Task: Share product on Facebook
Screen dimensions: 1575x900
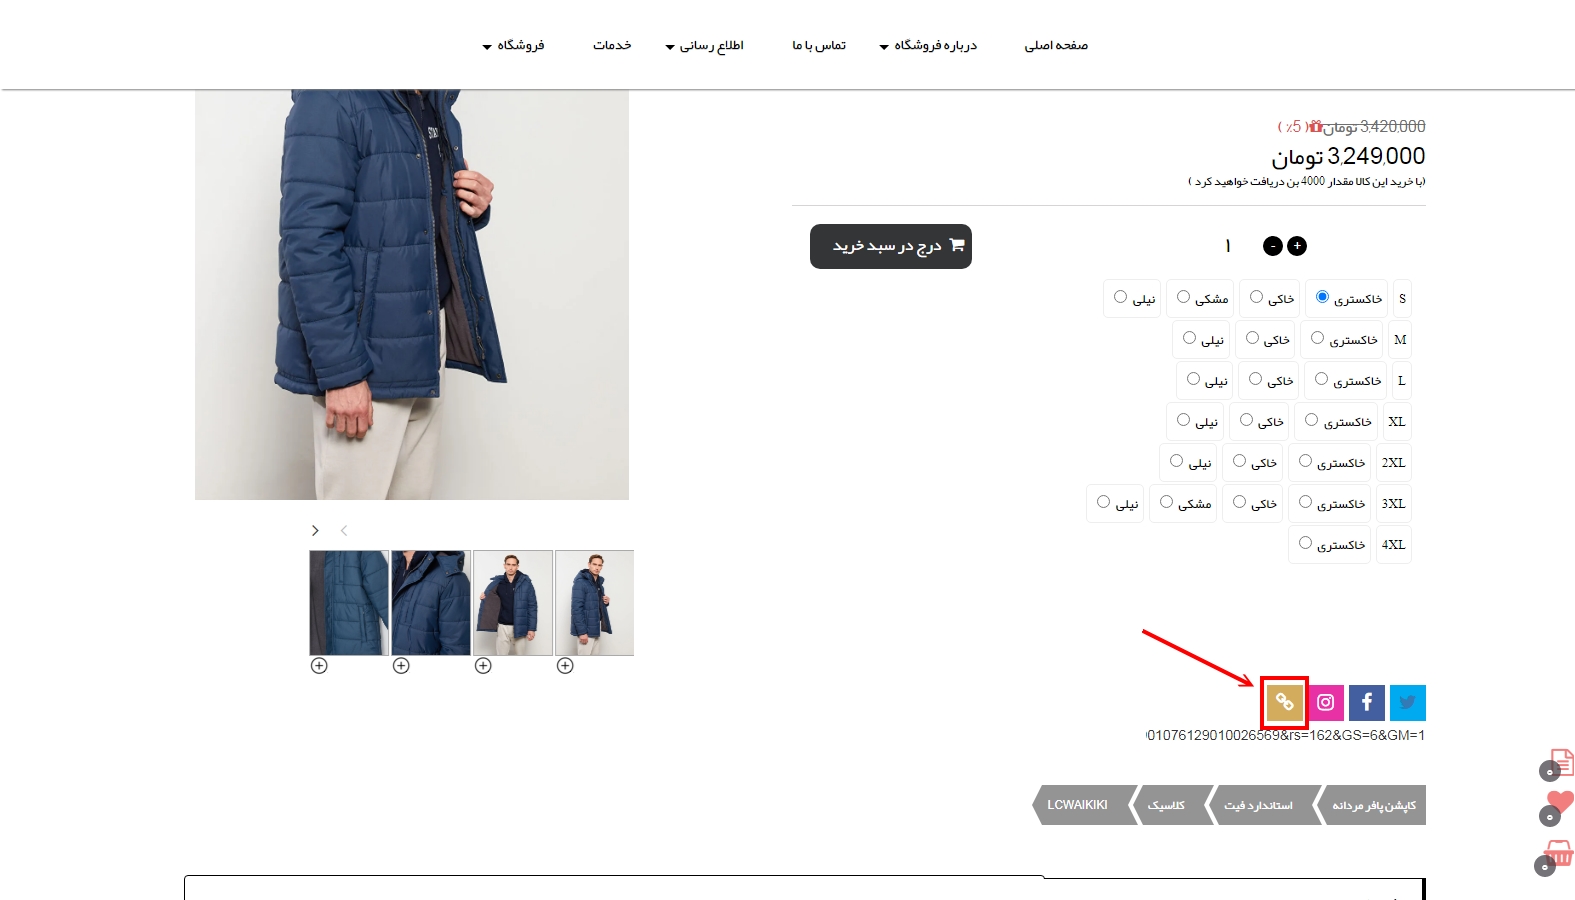Action: pos(1367,703)
